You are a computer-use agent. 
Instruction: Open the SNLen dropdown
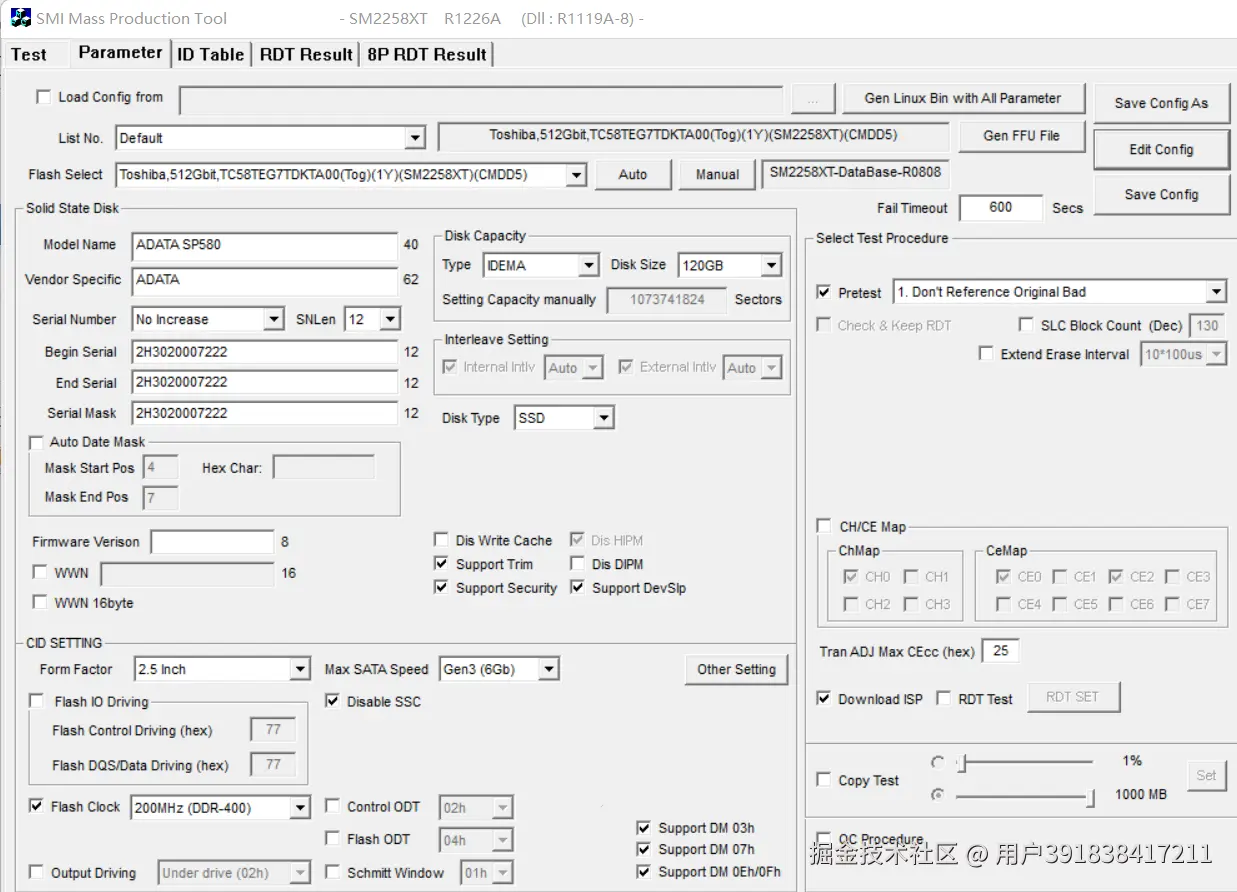point(372,320)
